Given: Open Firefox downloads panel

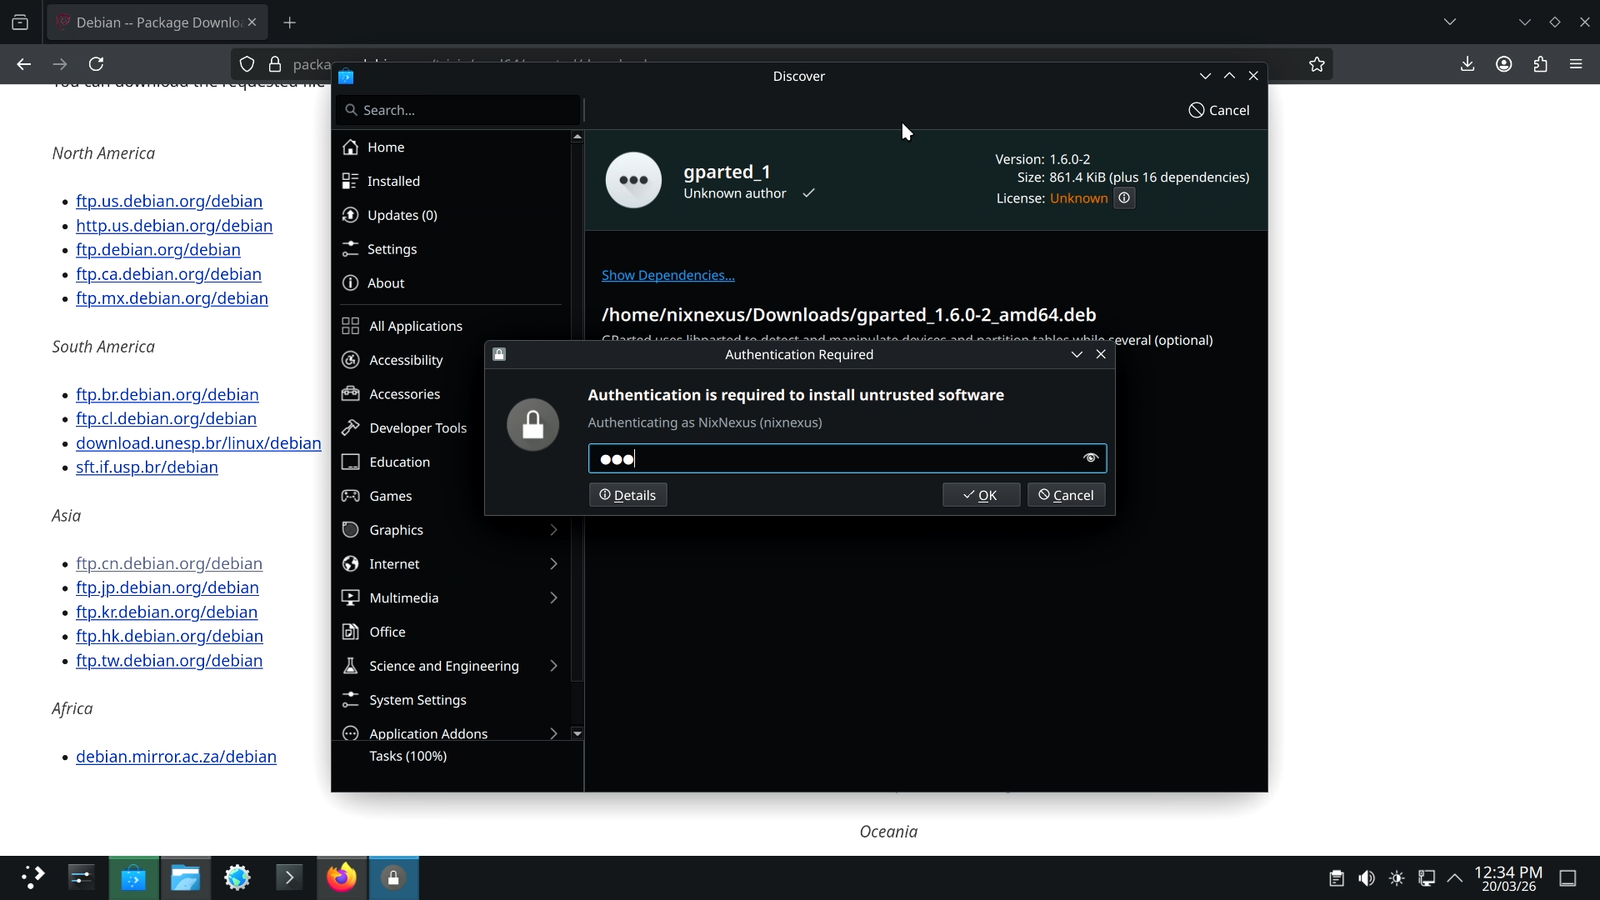Looking at the screenshot, I should click(1467, 64).
